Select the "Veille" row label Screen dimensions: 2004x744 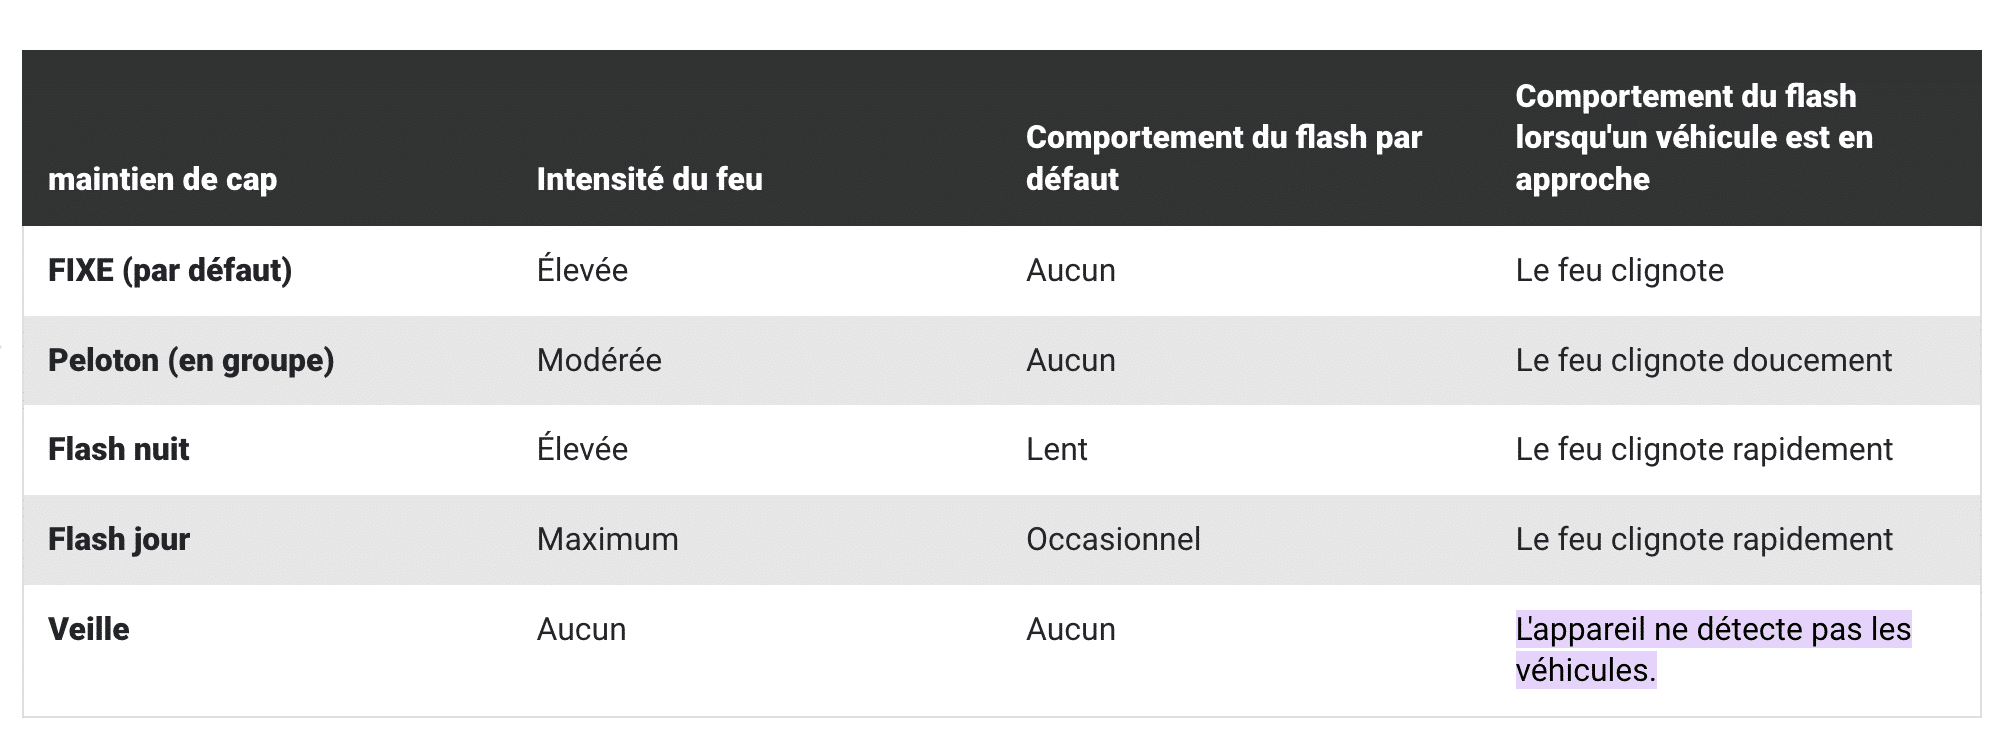[89, 629]
